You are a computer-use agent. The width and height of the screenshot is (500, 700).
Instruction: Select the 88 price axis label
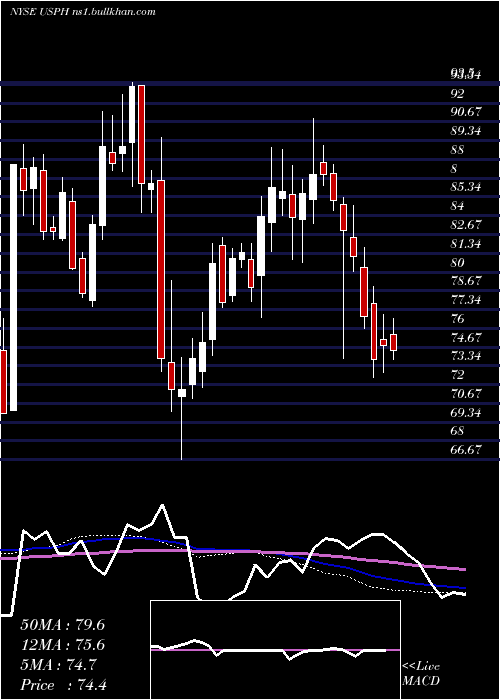457,150
